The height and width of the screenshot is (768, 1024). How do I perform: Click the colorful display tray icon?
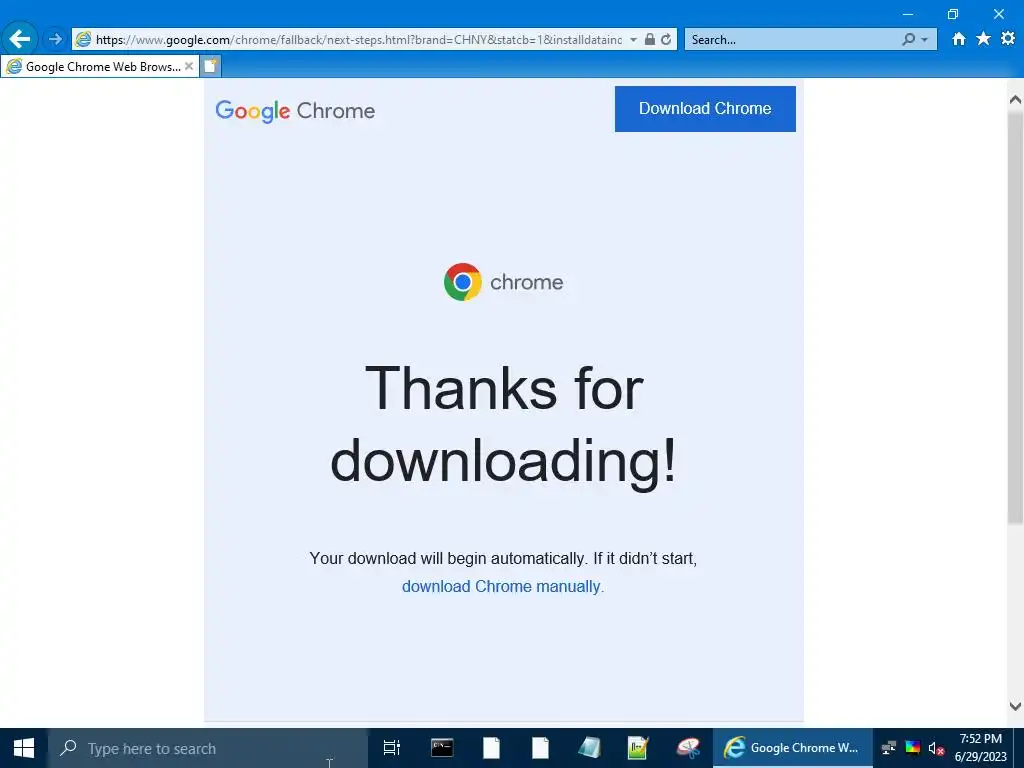(912, 748)
